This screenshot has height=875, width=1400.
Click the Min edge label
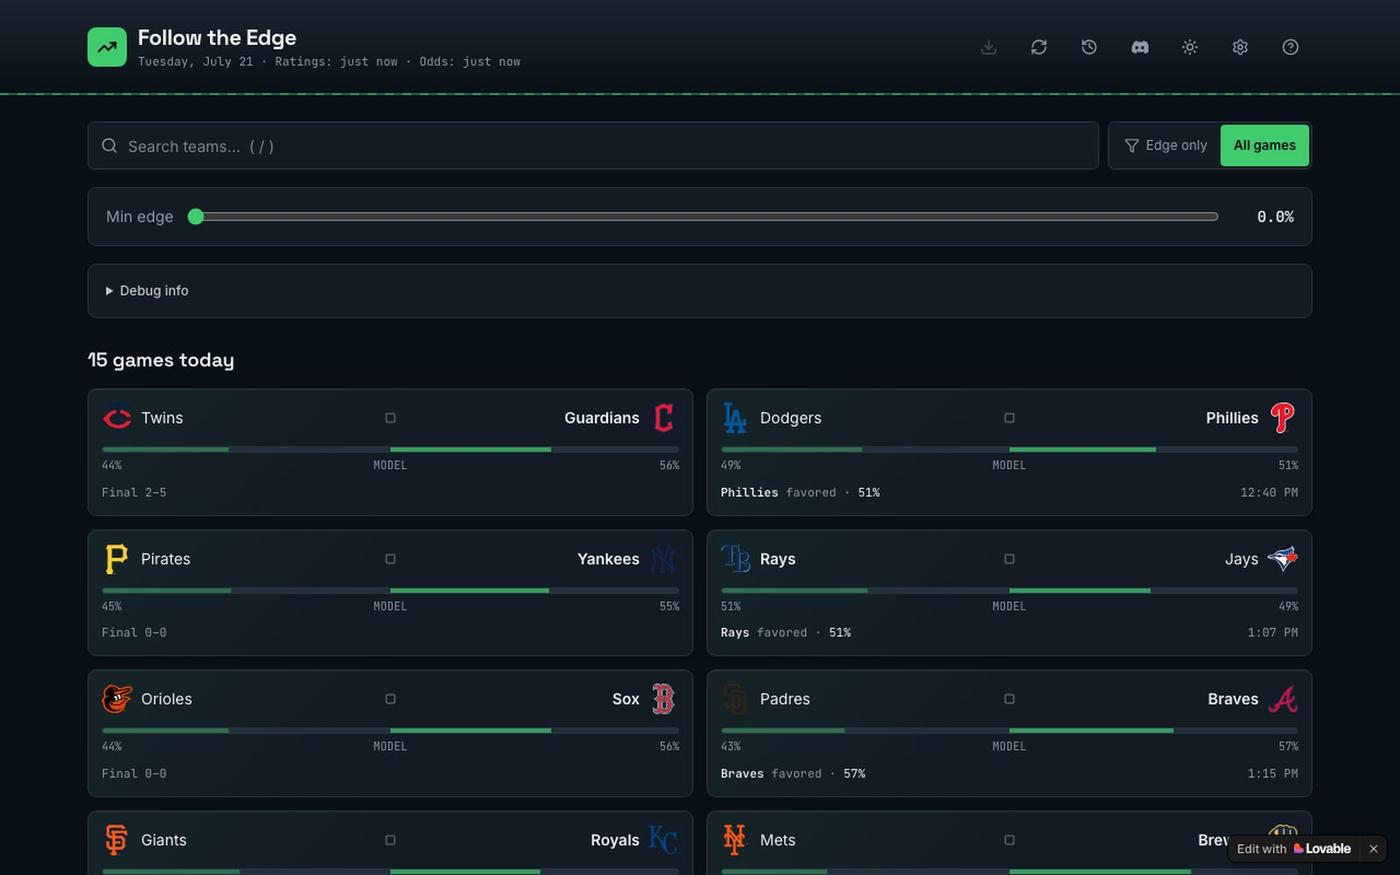140,217
